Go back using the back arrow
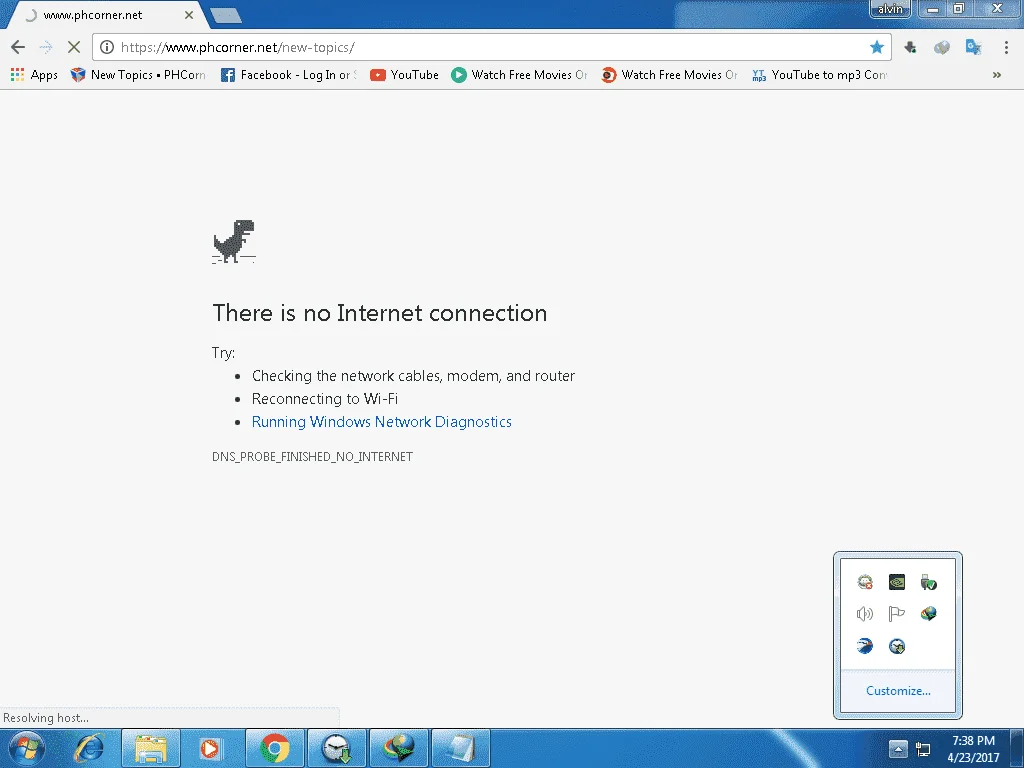The image size is (1024, 768). [18, 47]
